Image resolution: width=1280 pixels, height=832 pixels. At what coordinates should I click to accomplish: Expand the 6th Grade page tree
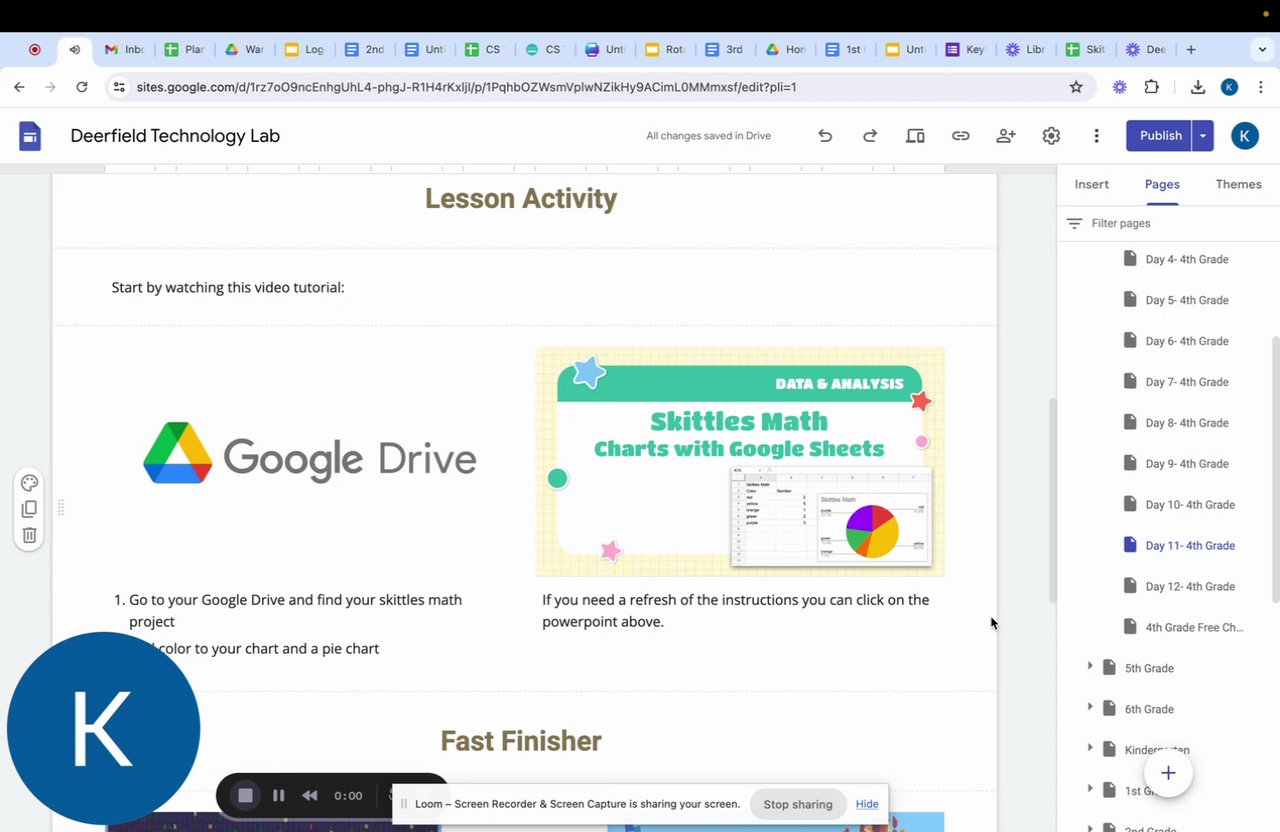pos(1090,707)
